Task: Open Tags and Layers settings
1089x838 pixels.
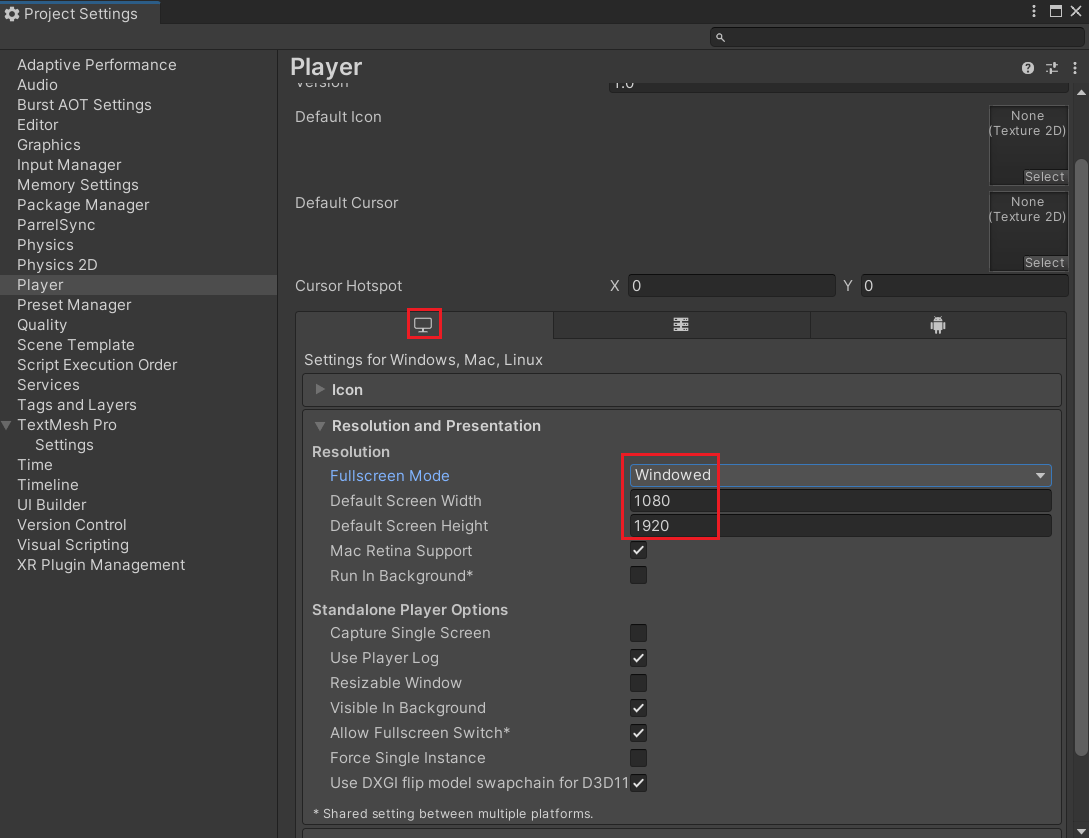Action: tap(76, 405)
